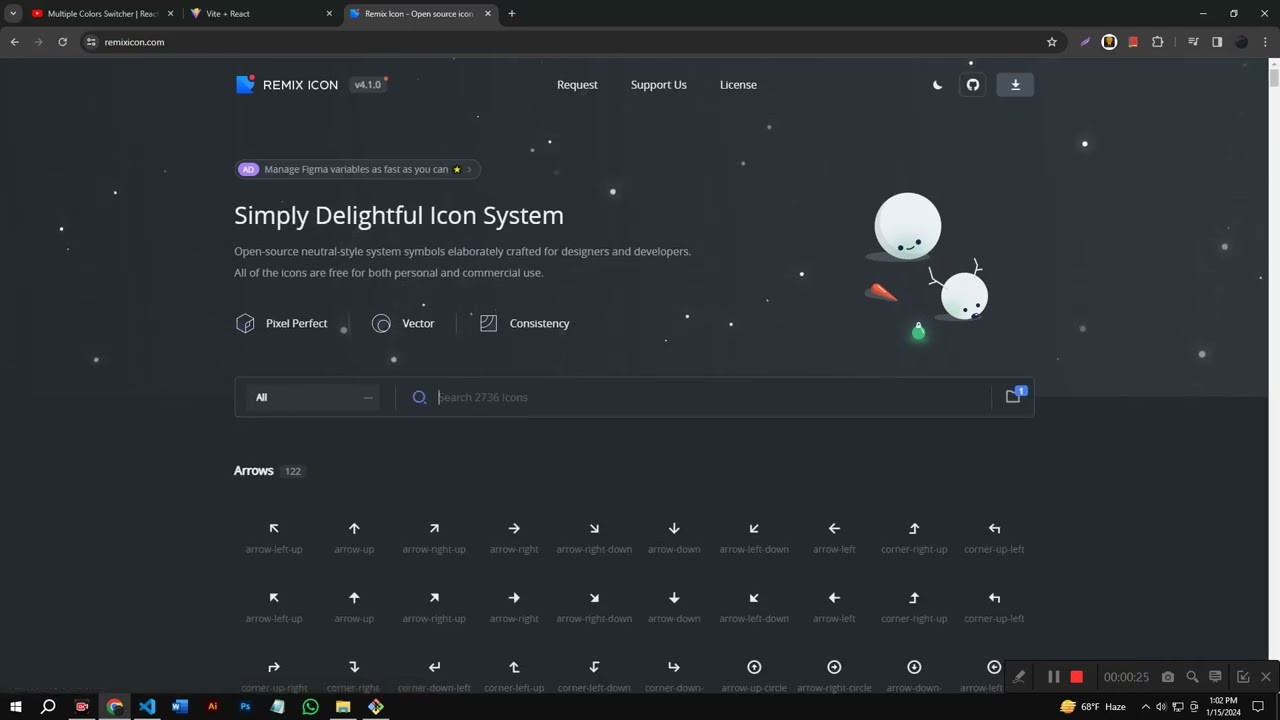The image size is (1280, 720).
Task: Close the Multiple Colors Switcher tab
Action: coord(170,14)
